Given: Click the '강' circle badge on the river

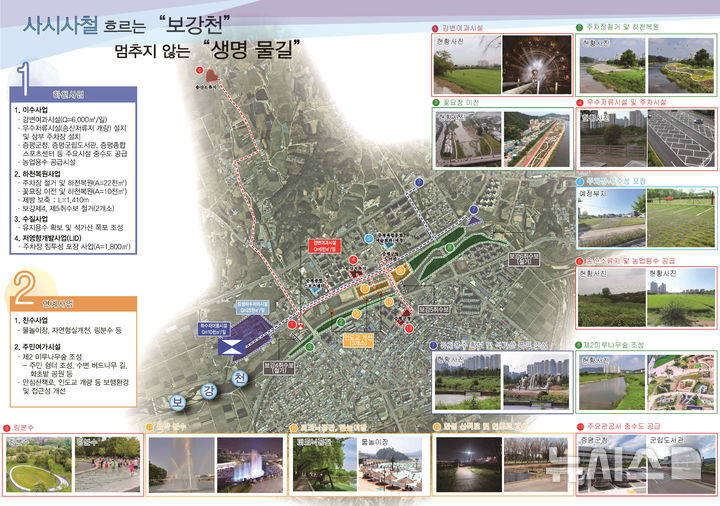Looking at the screenshot, I should click(209, 392).
